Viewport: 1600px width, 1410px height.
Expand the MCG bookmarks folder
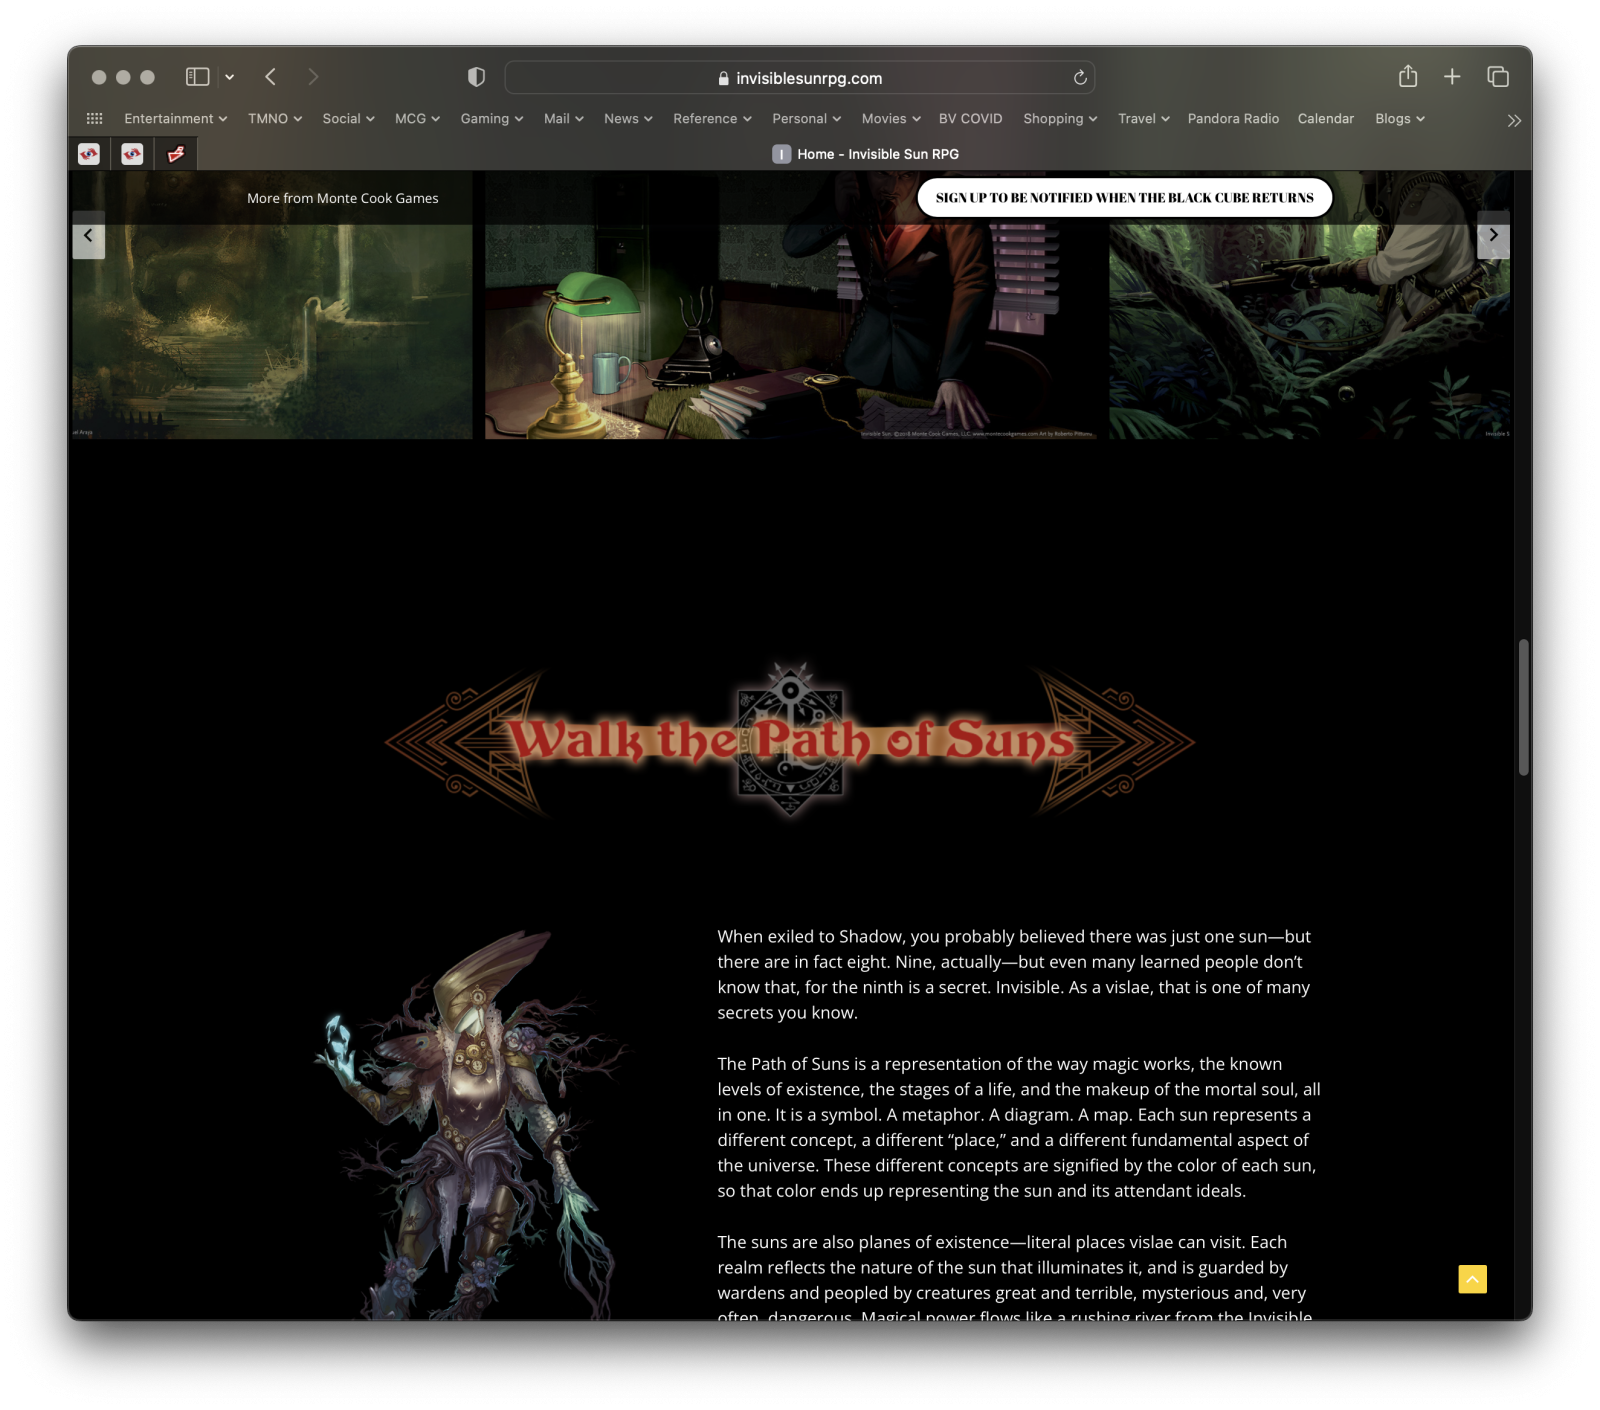[417, 118]
